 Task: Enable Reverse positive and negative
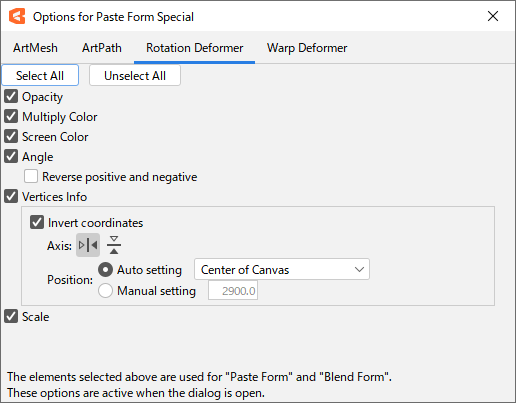pos(31,176)
